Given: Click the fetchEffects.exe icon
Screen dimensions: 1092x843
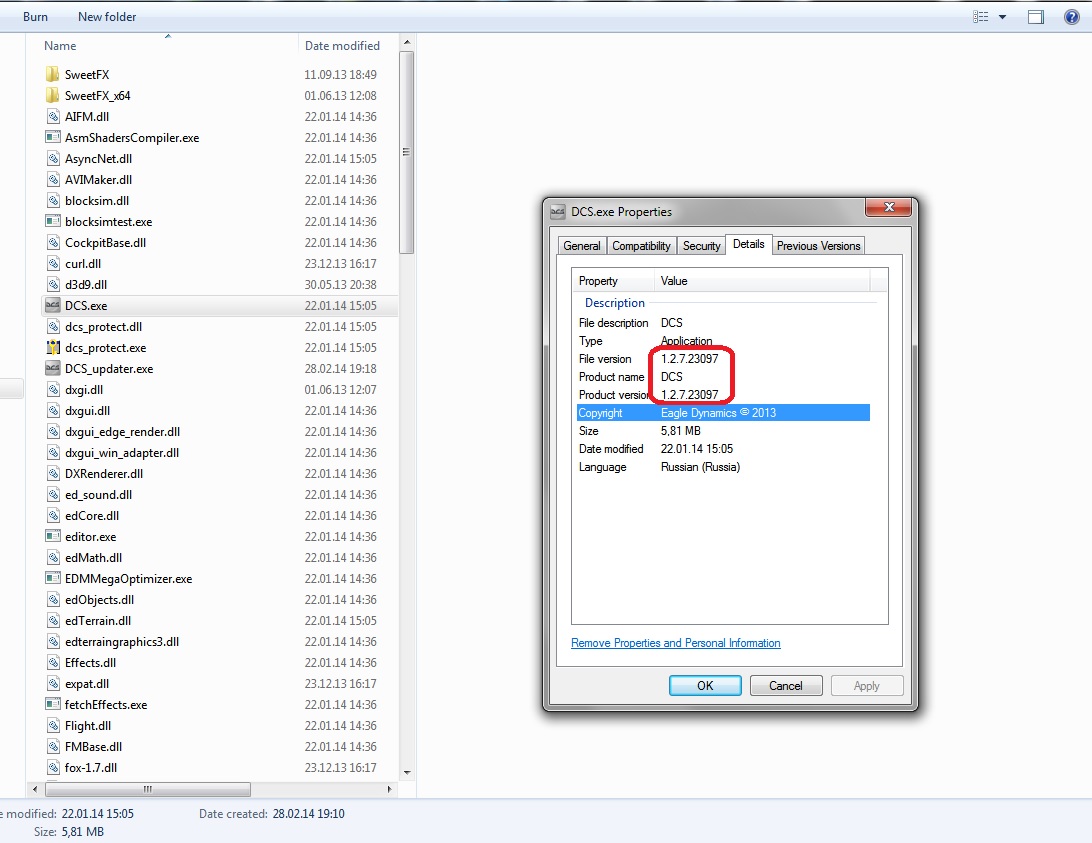Looking at the screenshot, I should pos(52,704).
